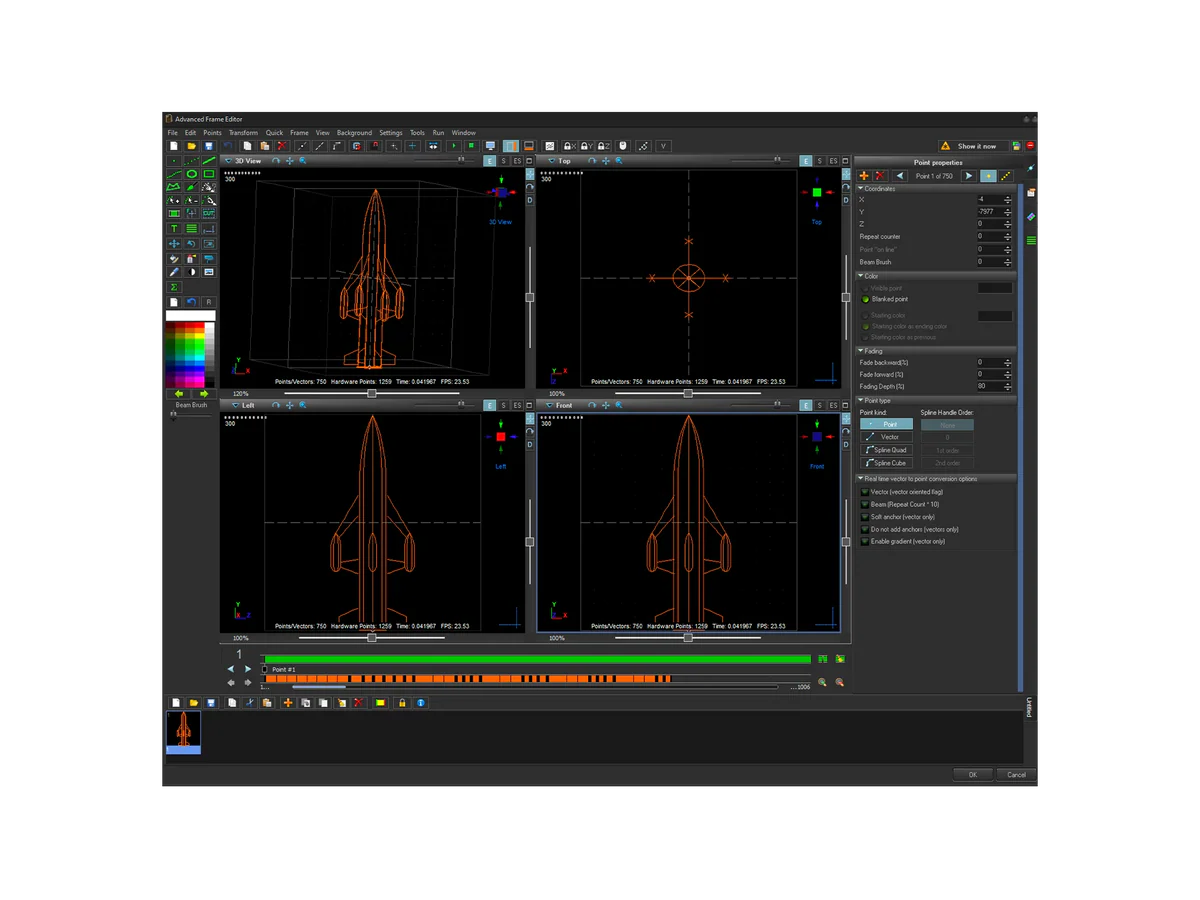Open the File menu
Image resolution: width=1200 pixels, height=900 pixels.
(172, 133)
